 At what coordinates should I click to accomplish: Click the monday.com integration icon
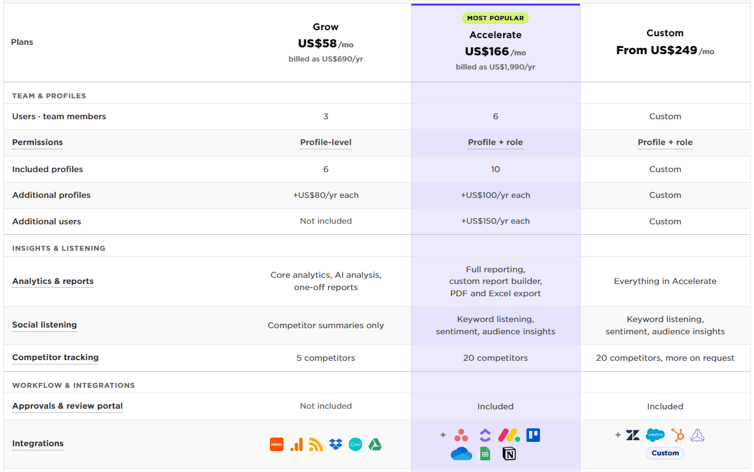pos(509,435)
